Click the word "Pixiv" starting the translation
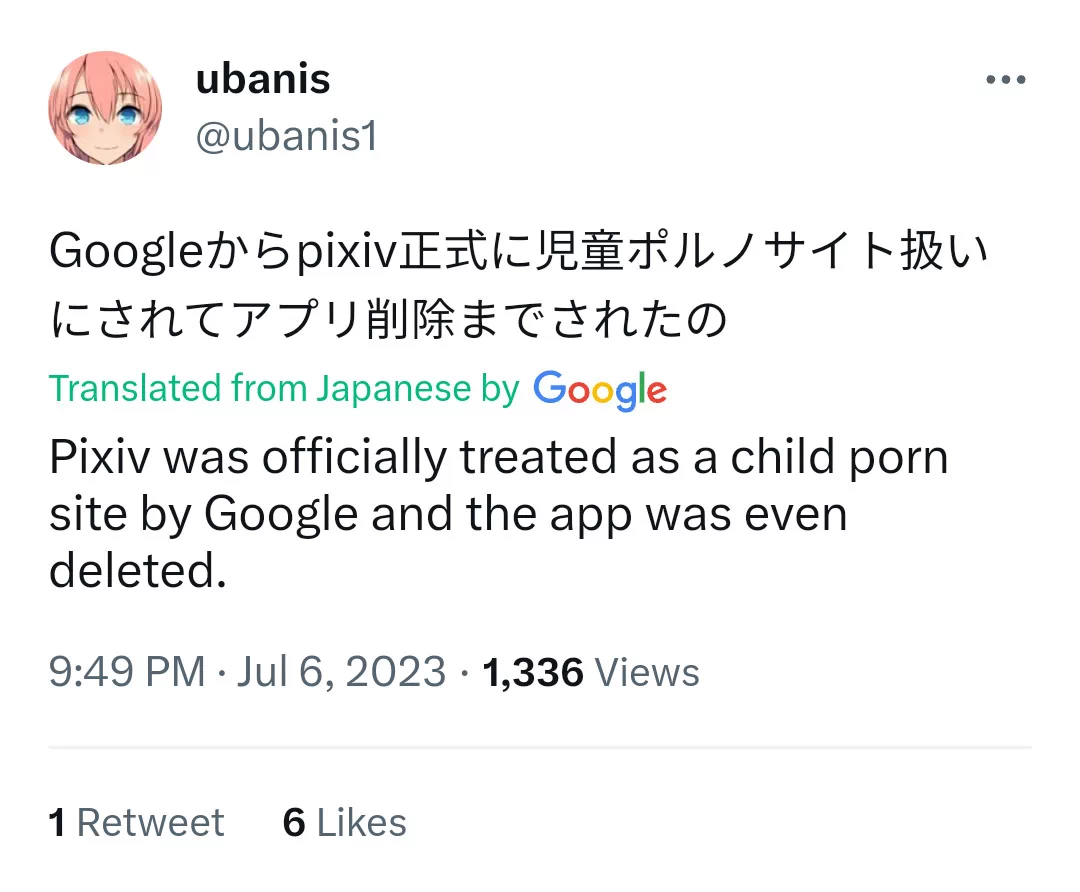 click(99, 458)
